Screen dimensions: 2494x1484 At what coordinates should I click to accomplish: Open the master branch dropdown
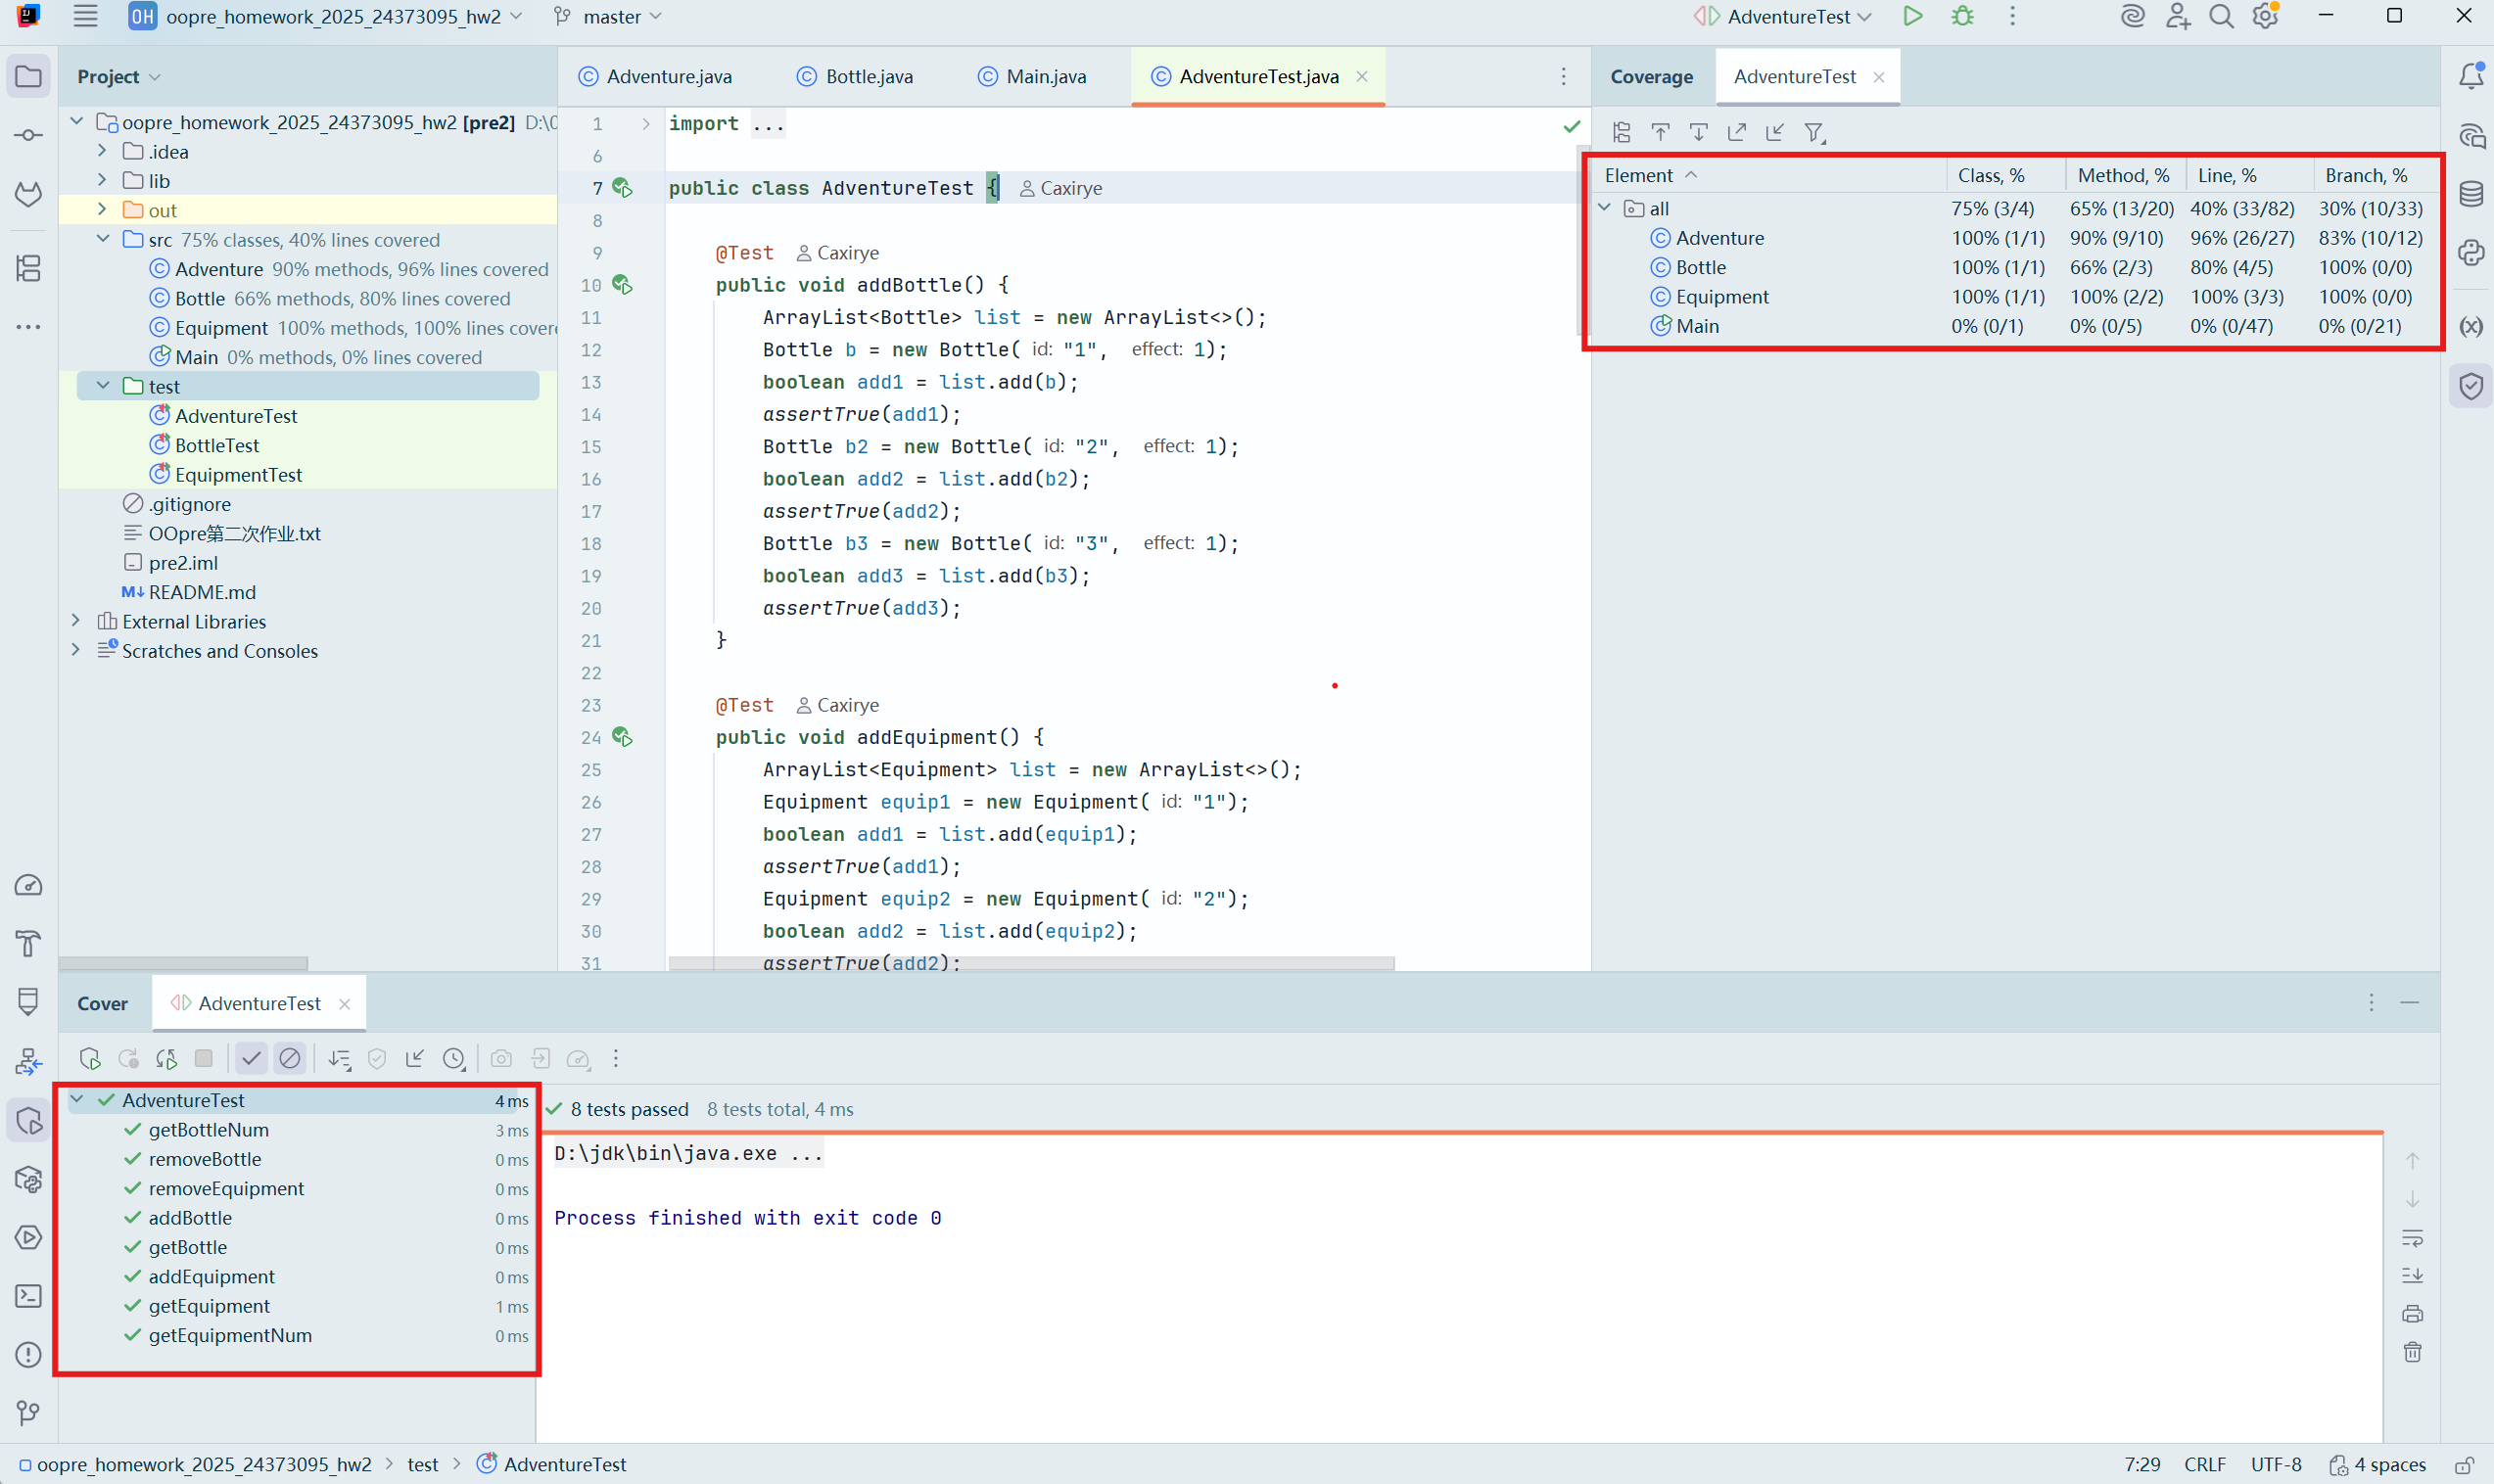click(610, 17)
